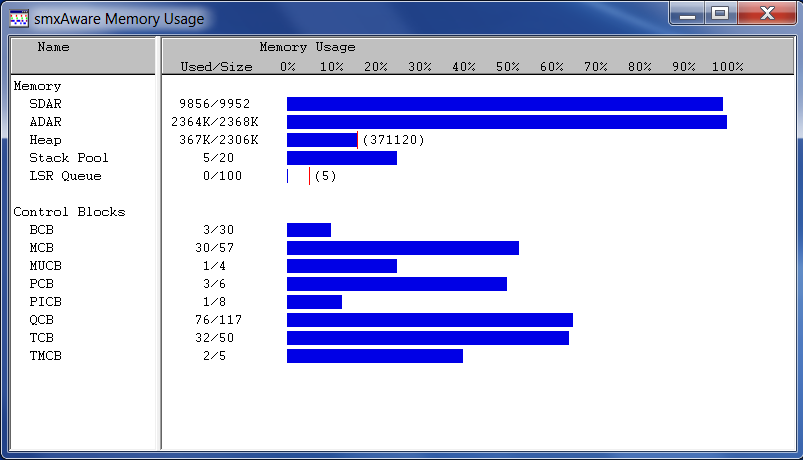
Task: Click the 5/20 Stack Pool value
Action: click(219, 158)
